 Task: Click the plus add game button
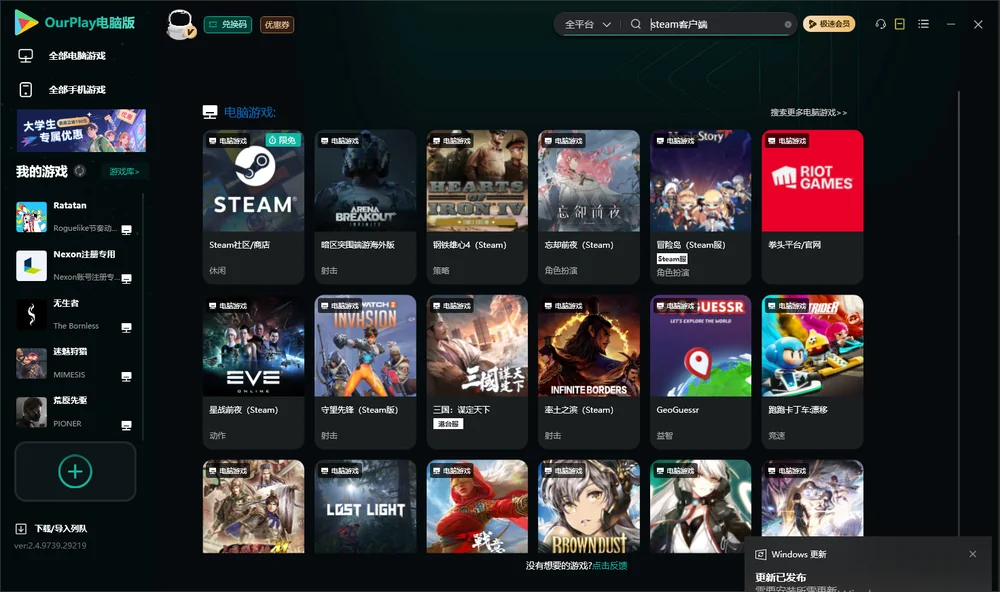coord(75,471)
